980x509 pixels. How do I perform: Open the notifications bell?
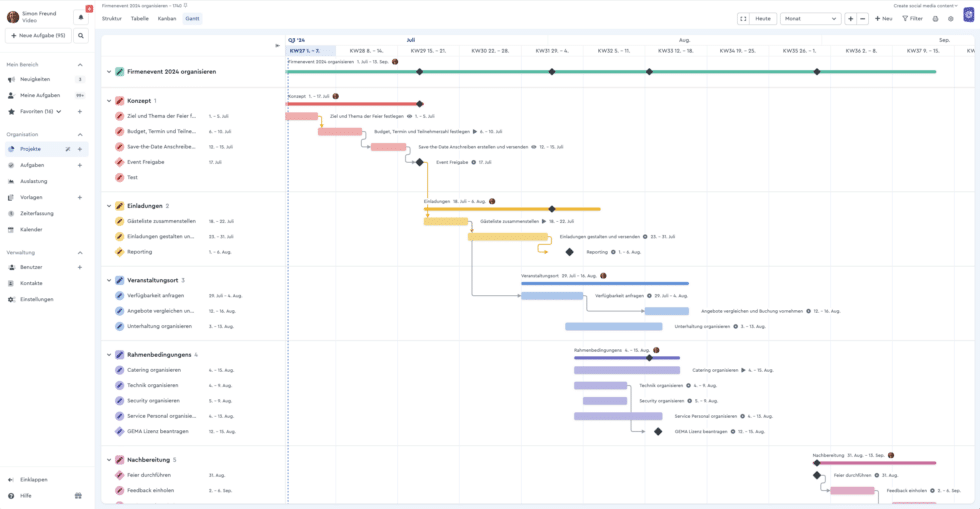pyautogui.click(x=81, y=17)
